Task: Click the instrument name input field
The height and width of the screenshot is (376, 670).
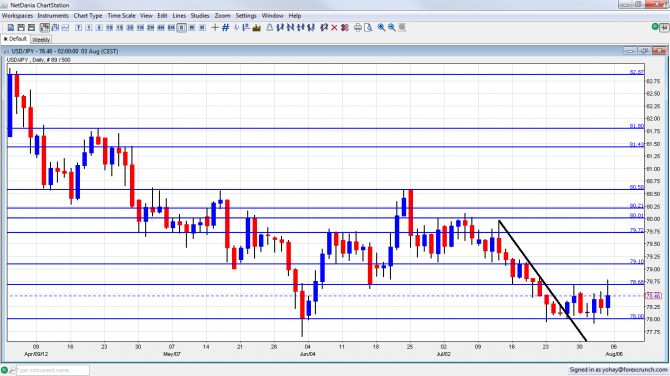Action: 53,370
